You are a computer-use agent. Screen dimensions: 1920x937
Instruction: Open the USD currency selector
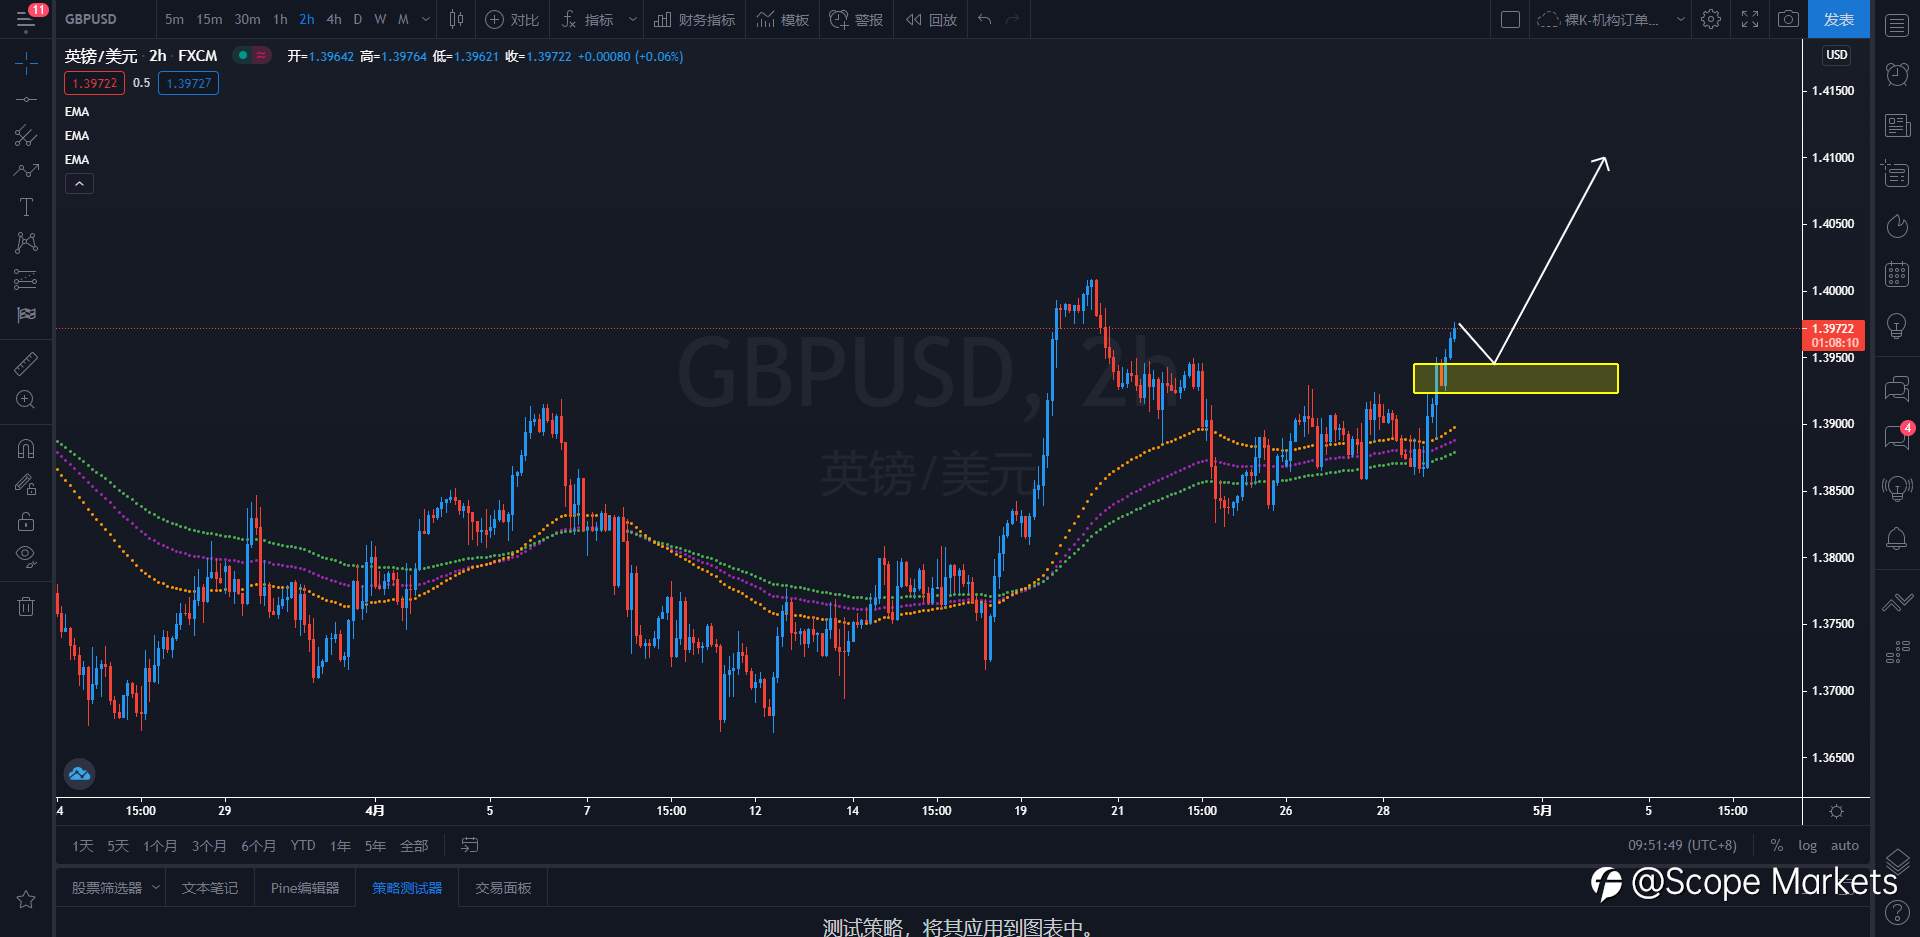1836,55
